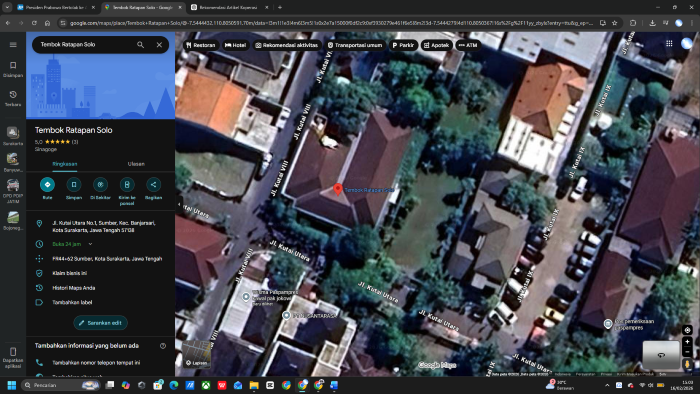Viewport: 700px width, 394px height.
Task: Select the Transportasi umum chip
Action: click(355, 45)
